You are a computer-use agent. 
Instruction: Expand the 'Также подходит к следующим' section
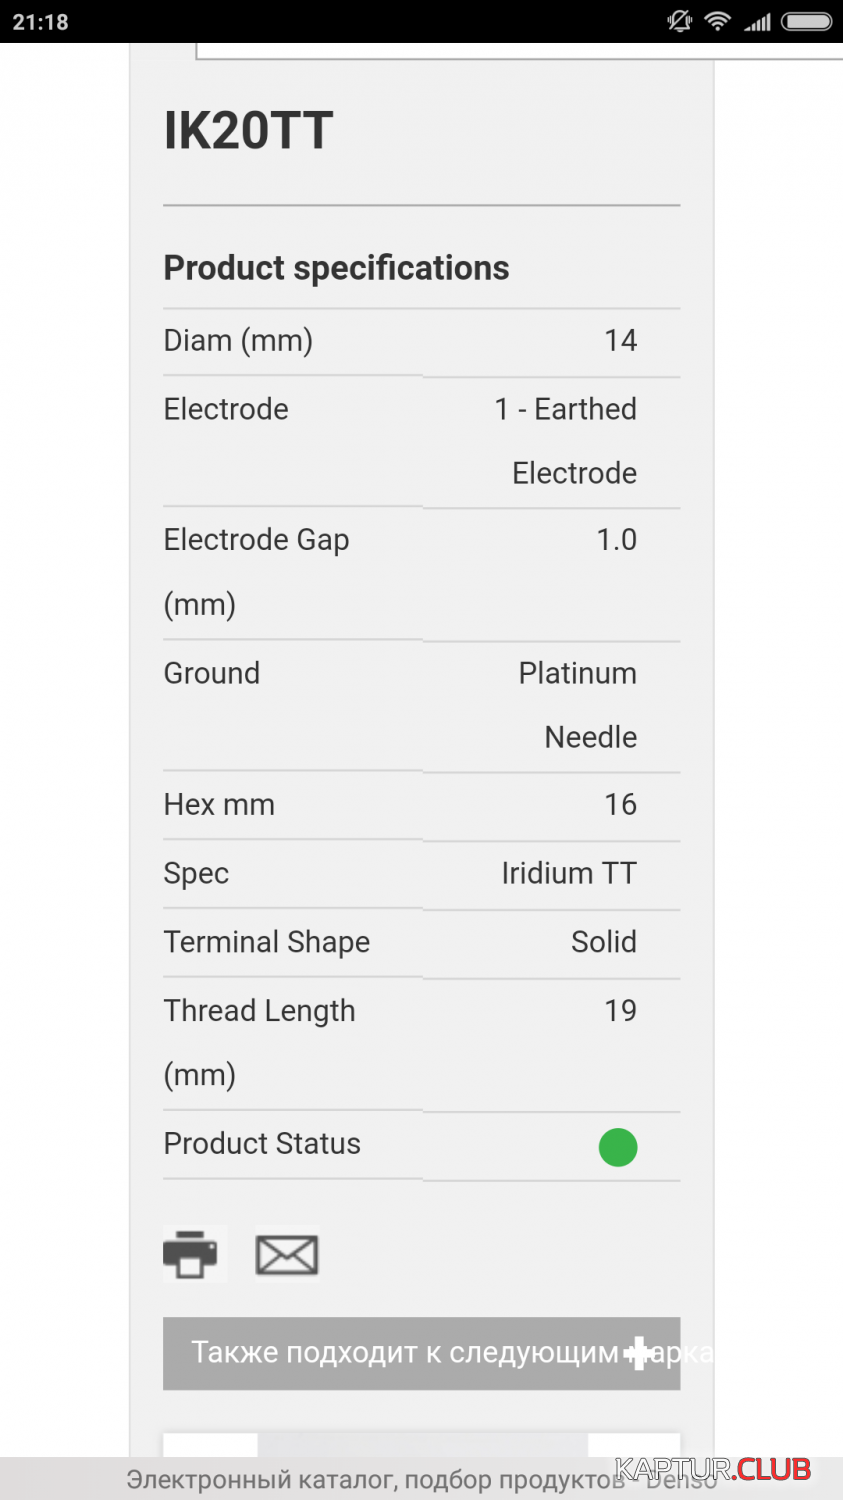pos(421,1353)
